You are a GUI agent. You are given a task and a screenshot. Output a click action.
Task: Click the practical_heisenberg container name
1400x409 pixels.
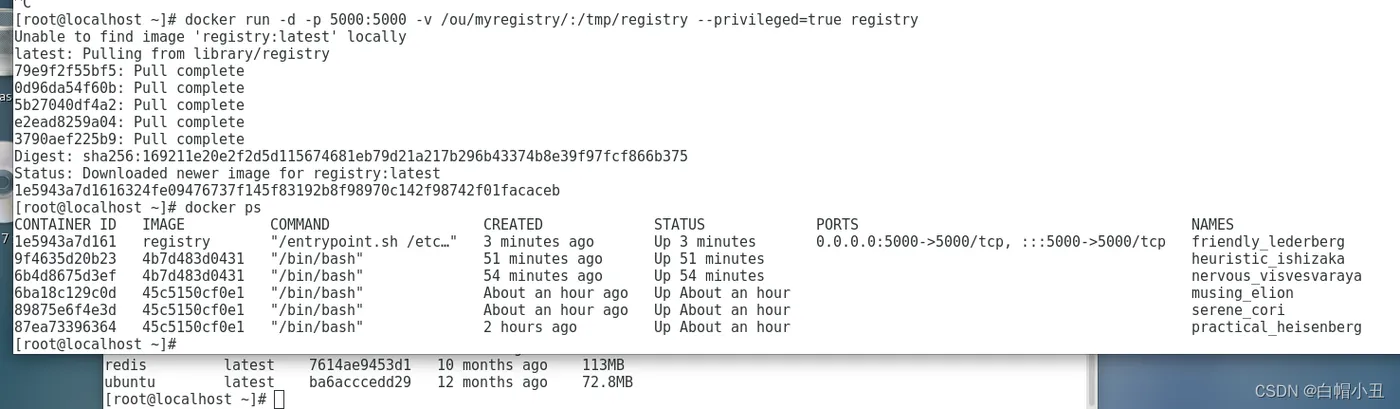click(1276, 327)
